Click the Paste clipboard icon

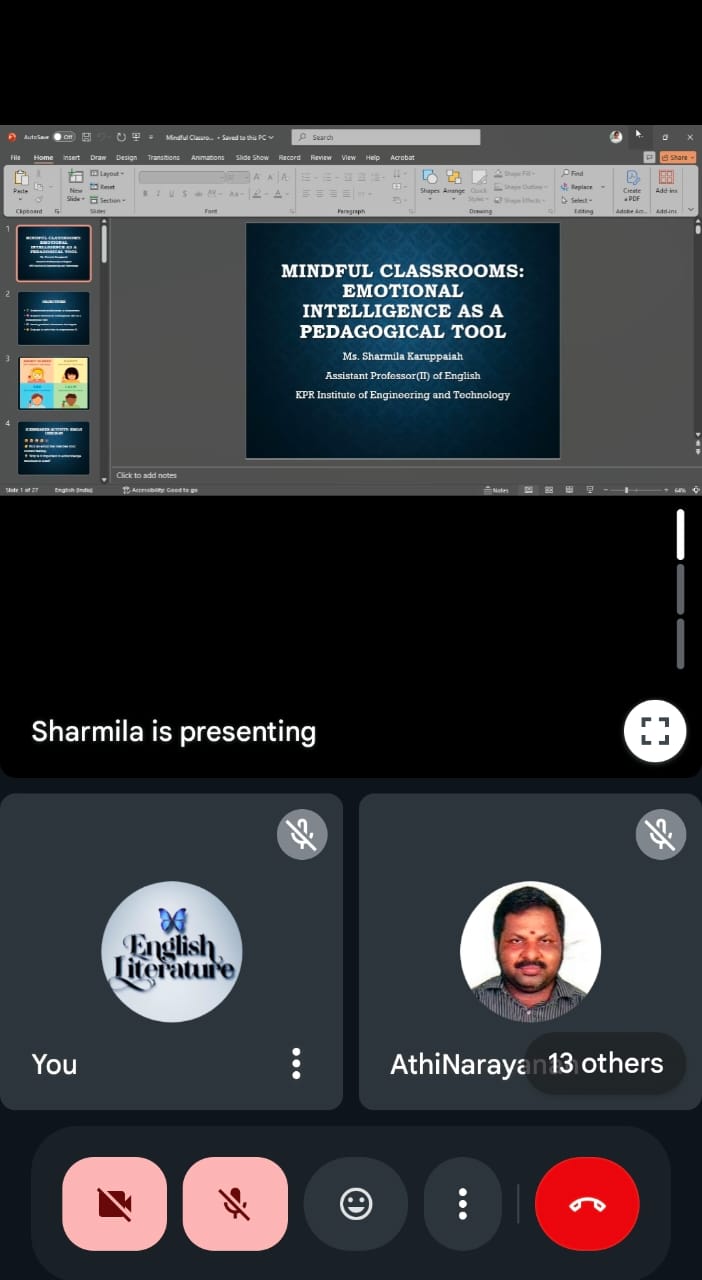click(x=20, y=180)
